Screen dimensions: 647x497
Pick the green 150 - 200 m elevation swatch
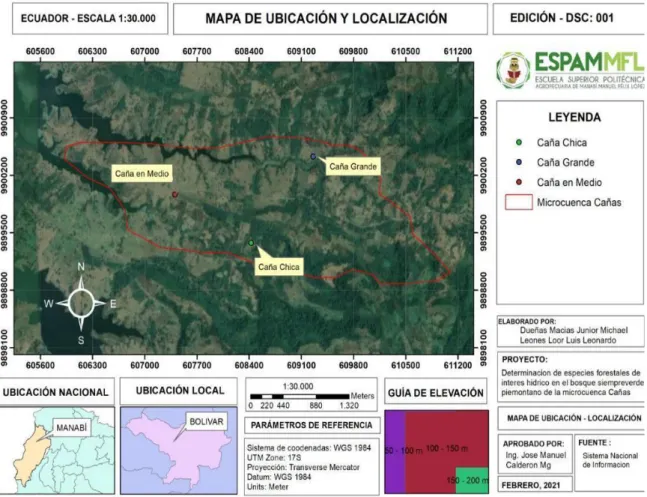coord(472,480)
